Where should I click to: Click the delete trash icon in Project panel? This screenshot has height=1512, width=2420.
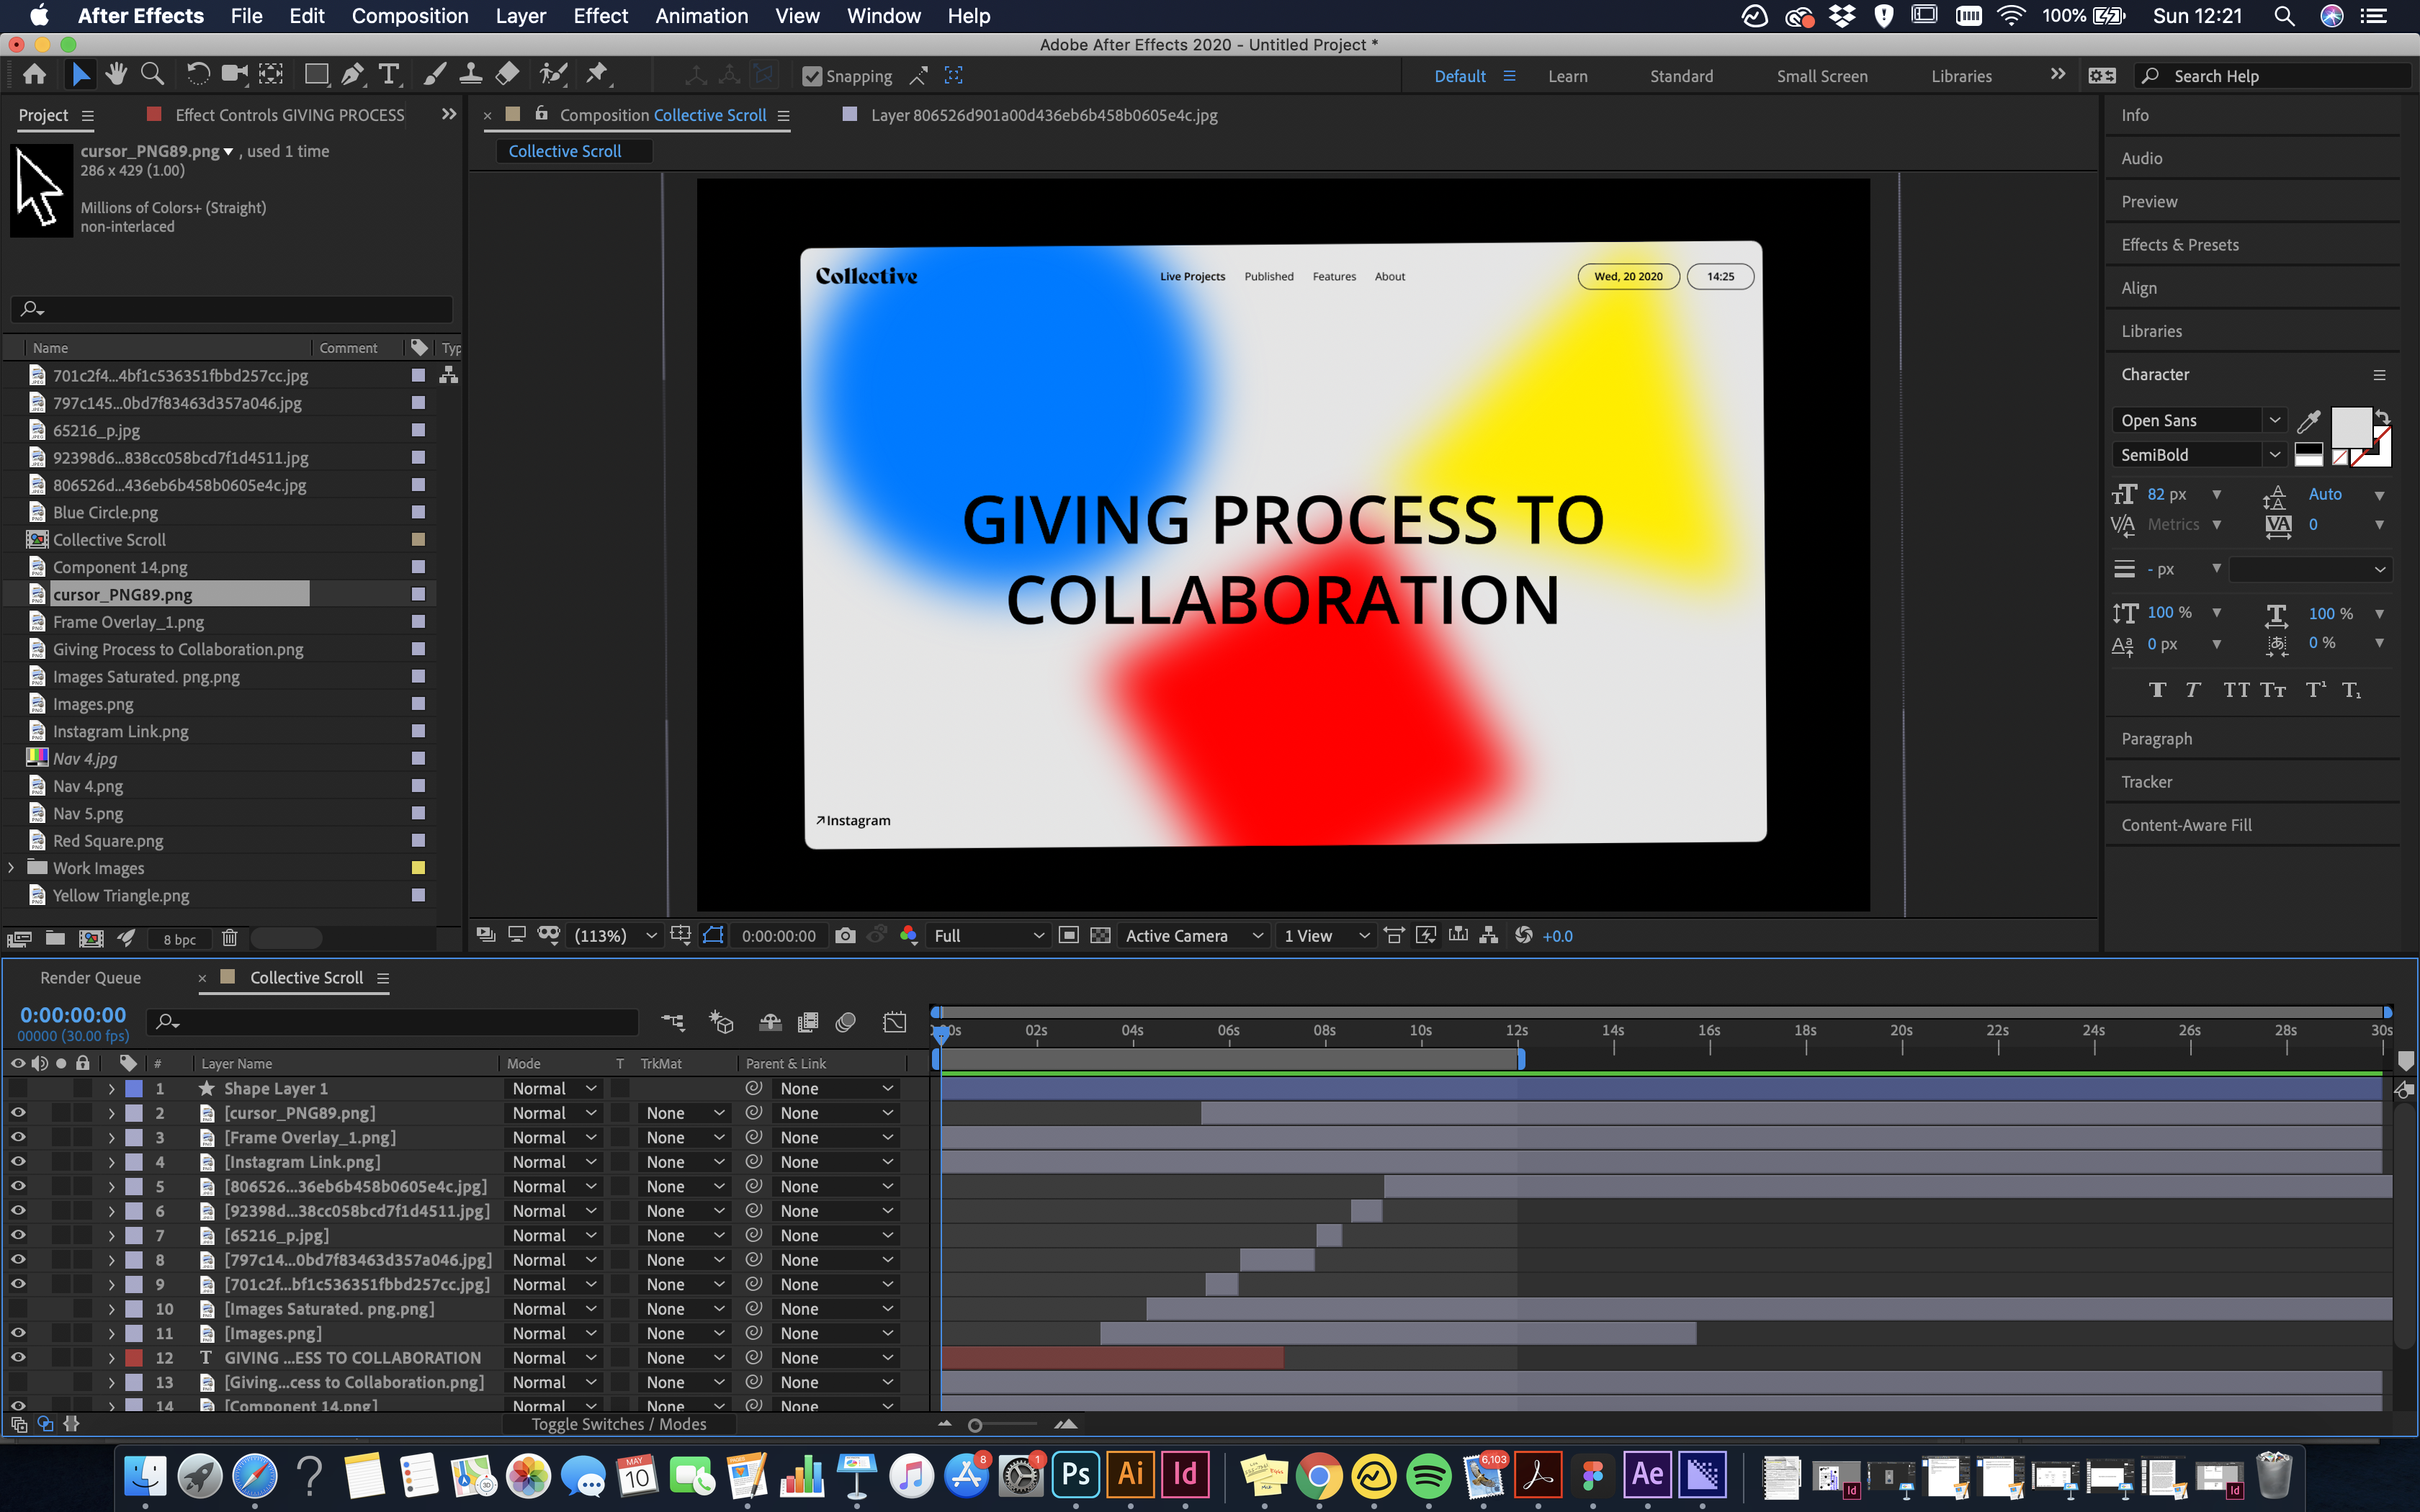(x=229, y=938)
